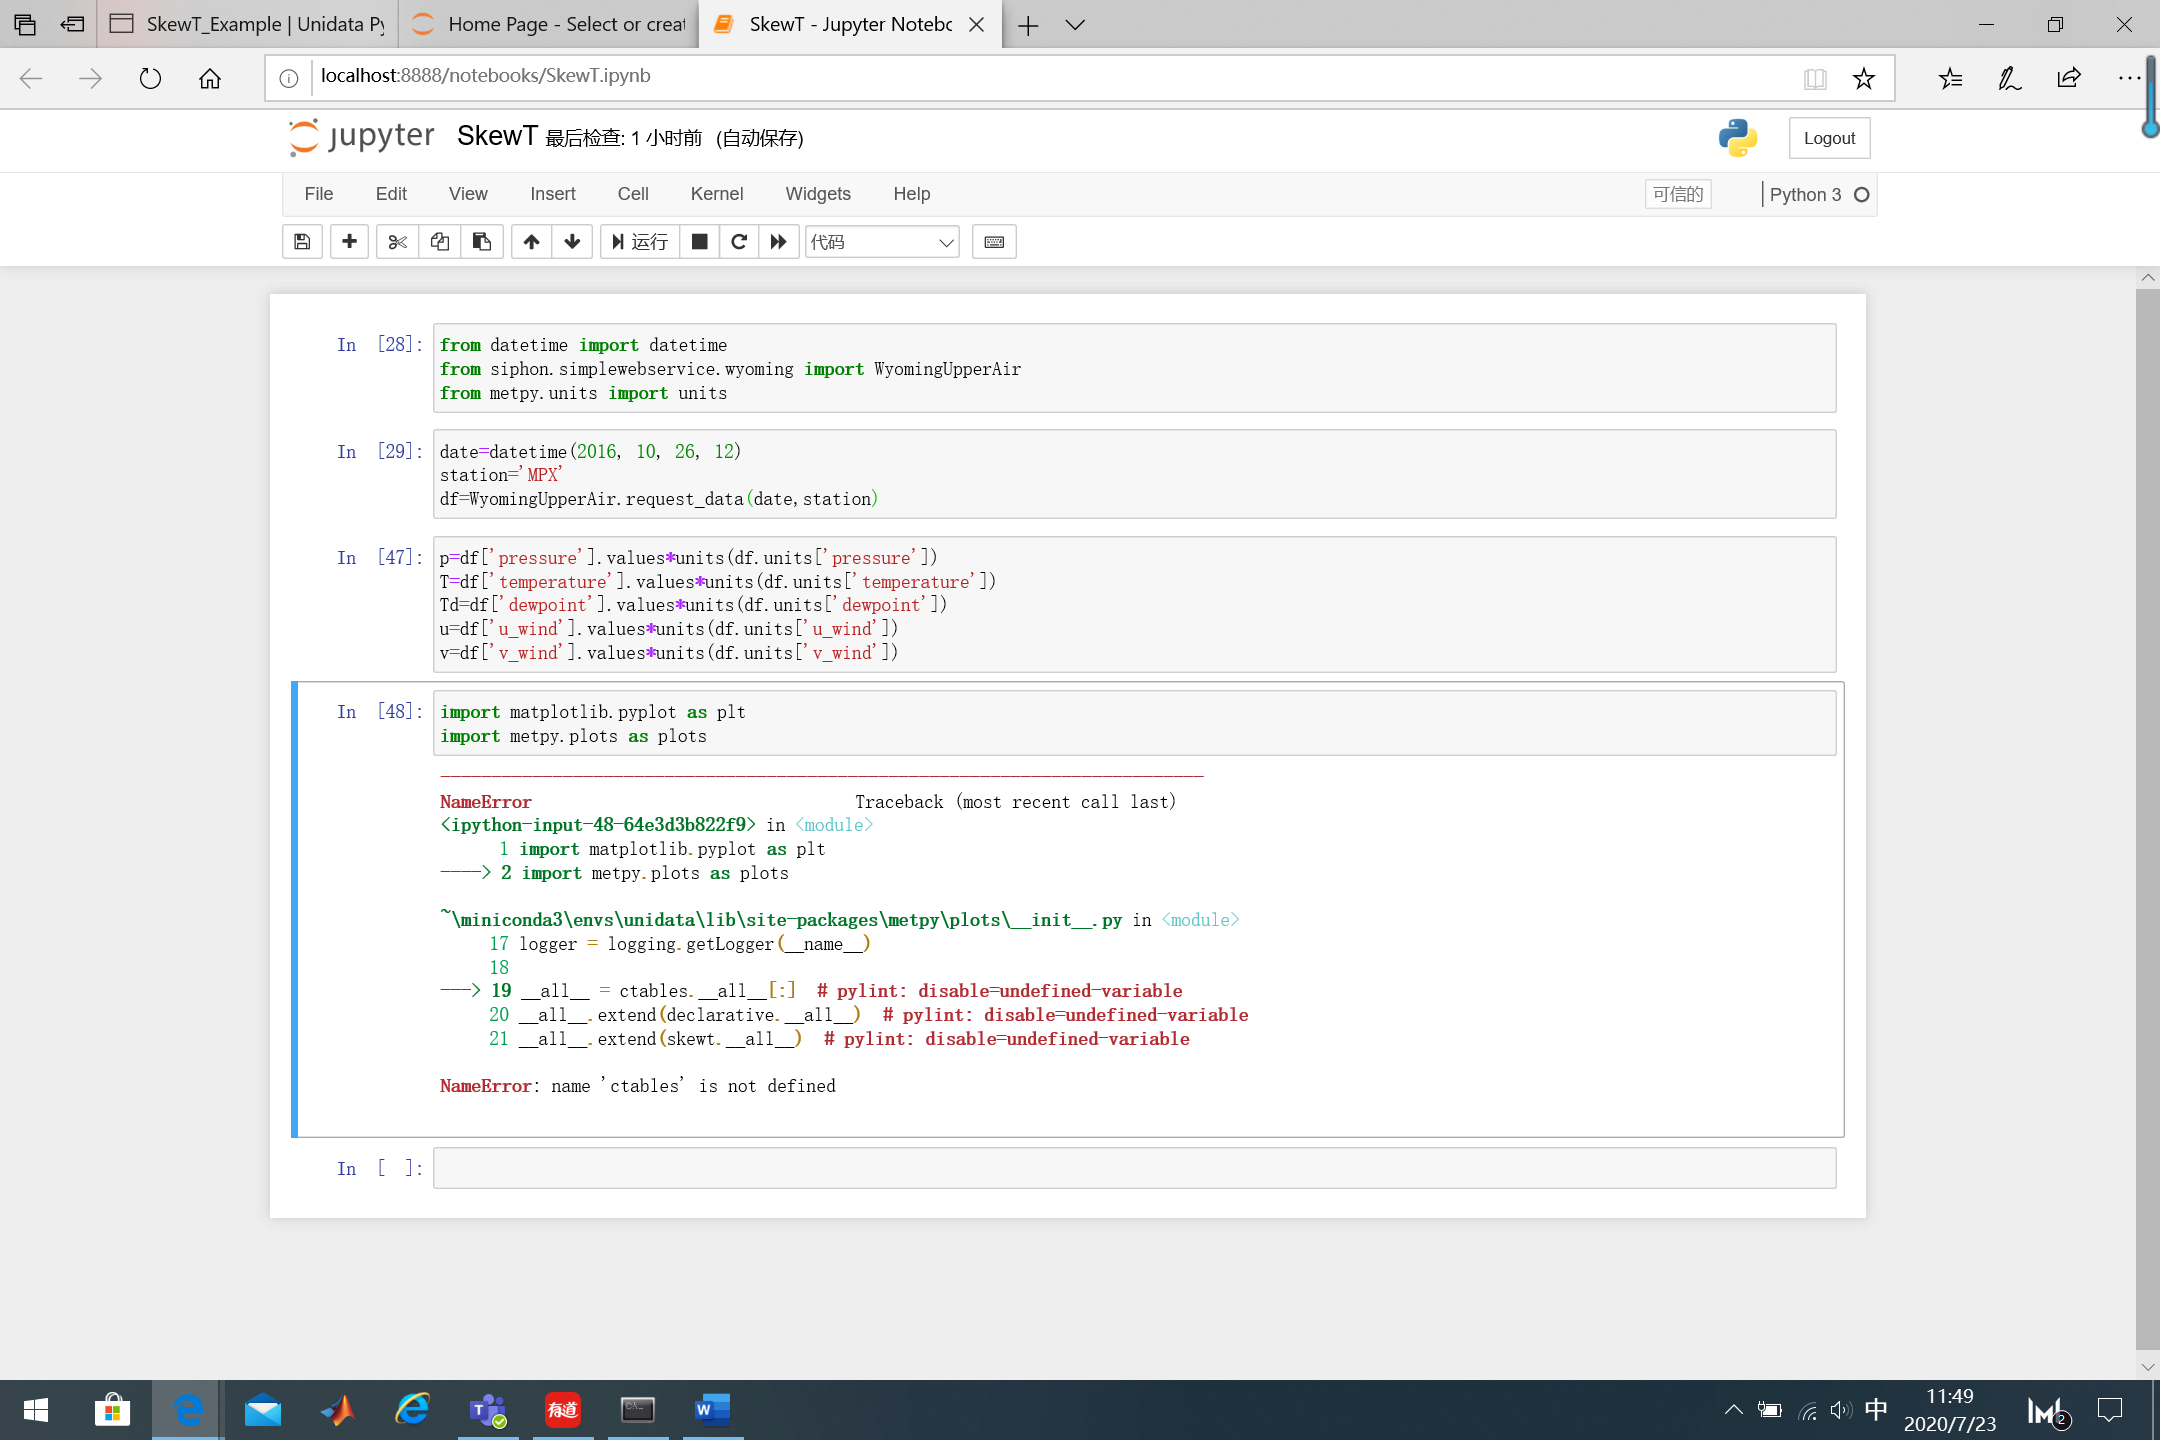Image resolution: width=2160 pixels, height=1440 pixels.
Task: Interrupt the kernel with stop icon
Action: (699, 241)
